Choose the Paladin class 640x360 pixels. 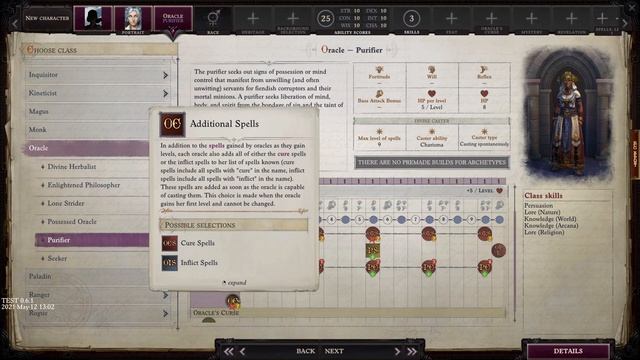point(87,276)
